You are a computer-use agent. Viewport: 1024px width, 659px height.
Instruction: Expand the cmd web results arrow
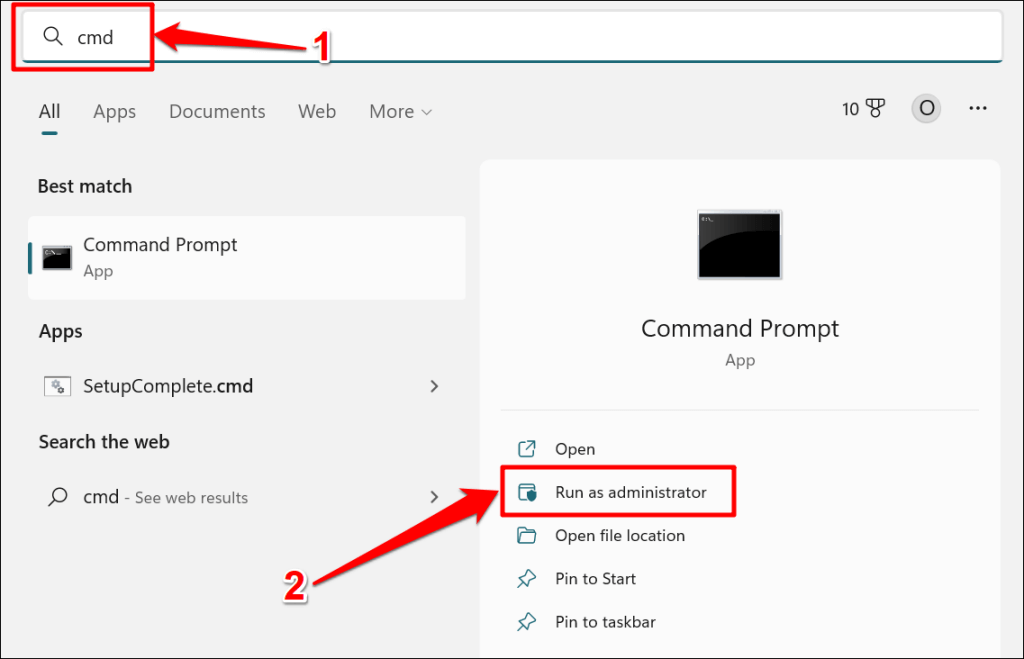tap(434, 497)
